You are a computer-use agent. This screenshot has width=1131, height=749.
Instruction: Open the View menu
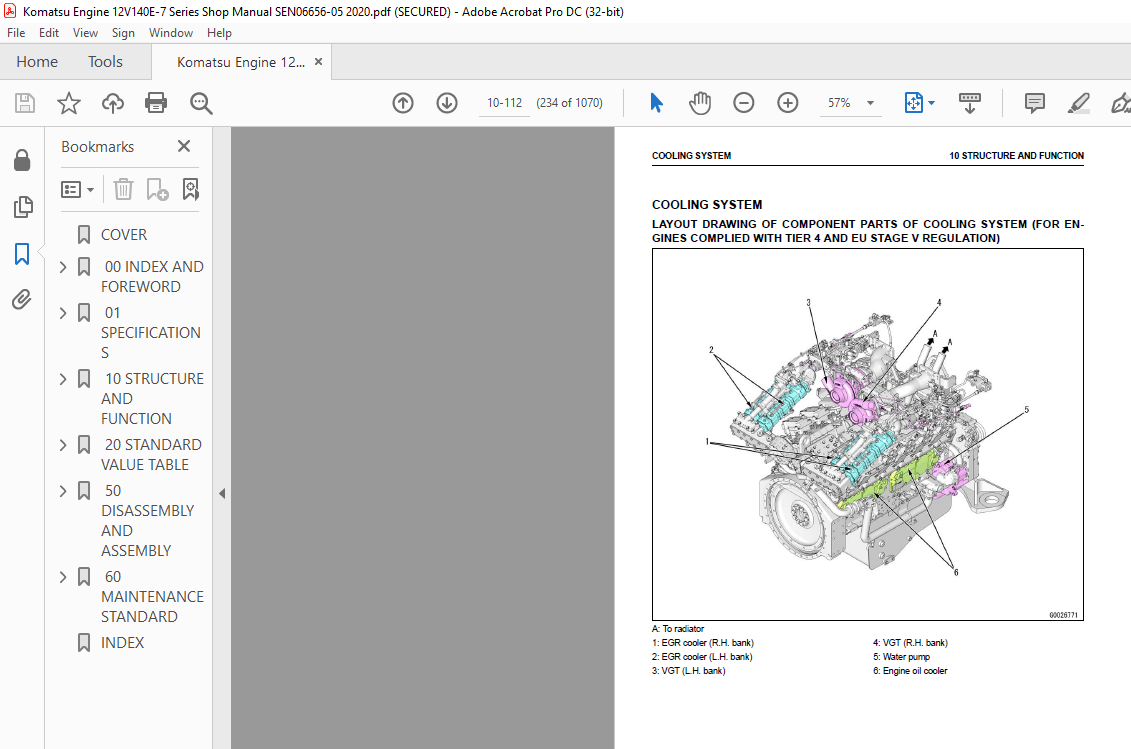click(x=85, y=33)
